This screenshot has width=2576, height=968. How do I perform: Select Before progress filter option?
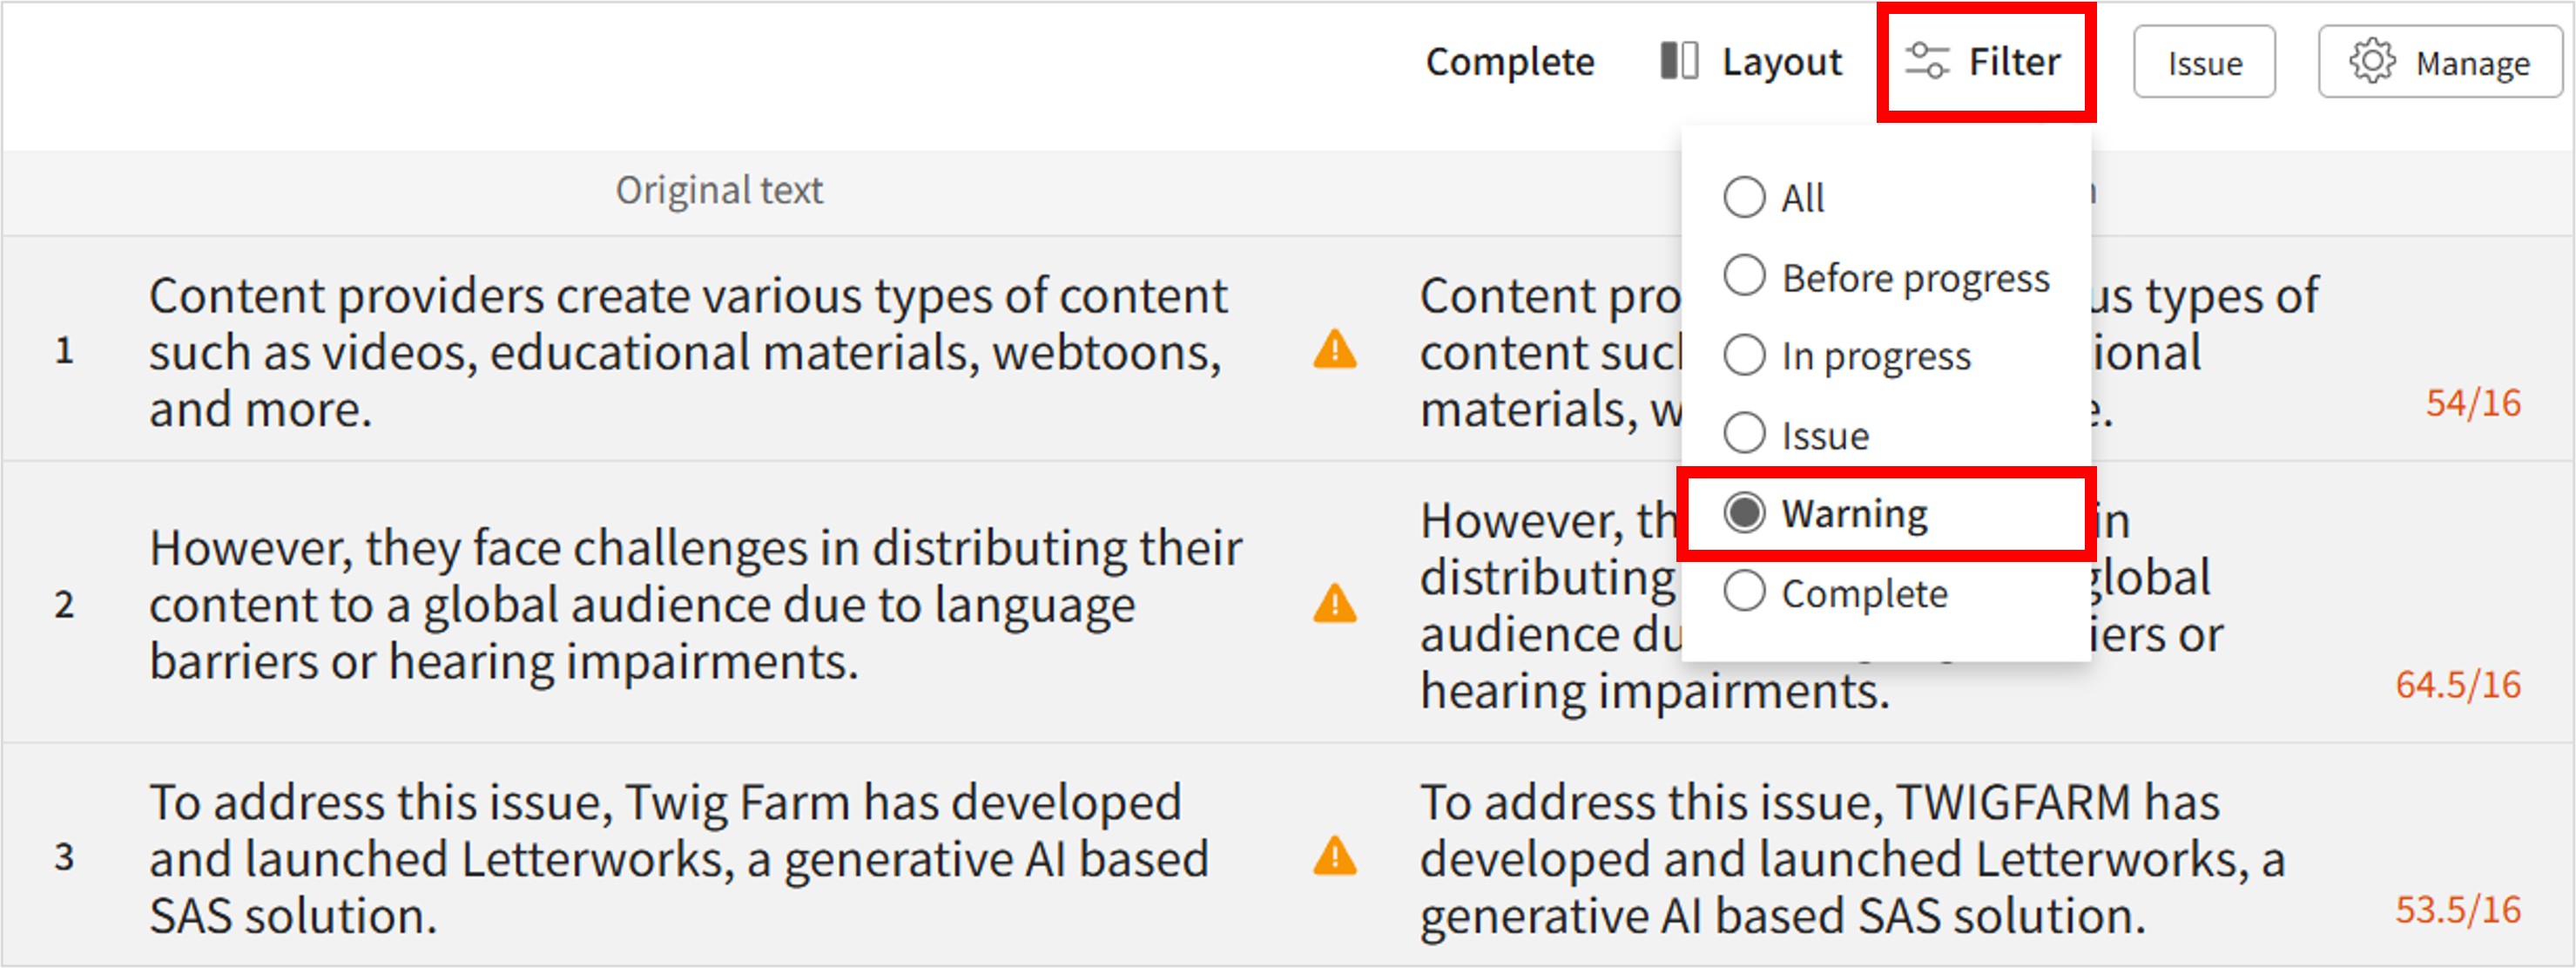[1744, 276]
